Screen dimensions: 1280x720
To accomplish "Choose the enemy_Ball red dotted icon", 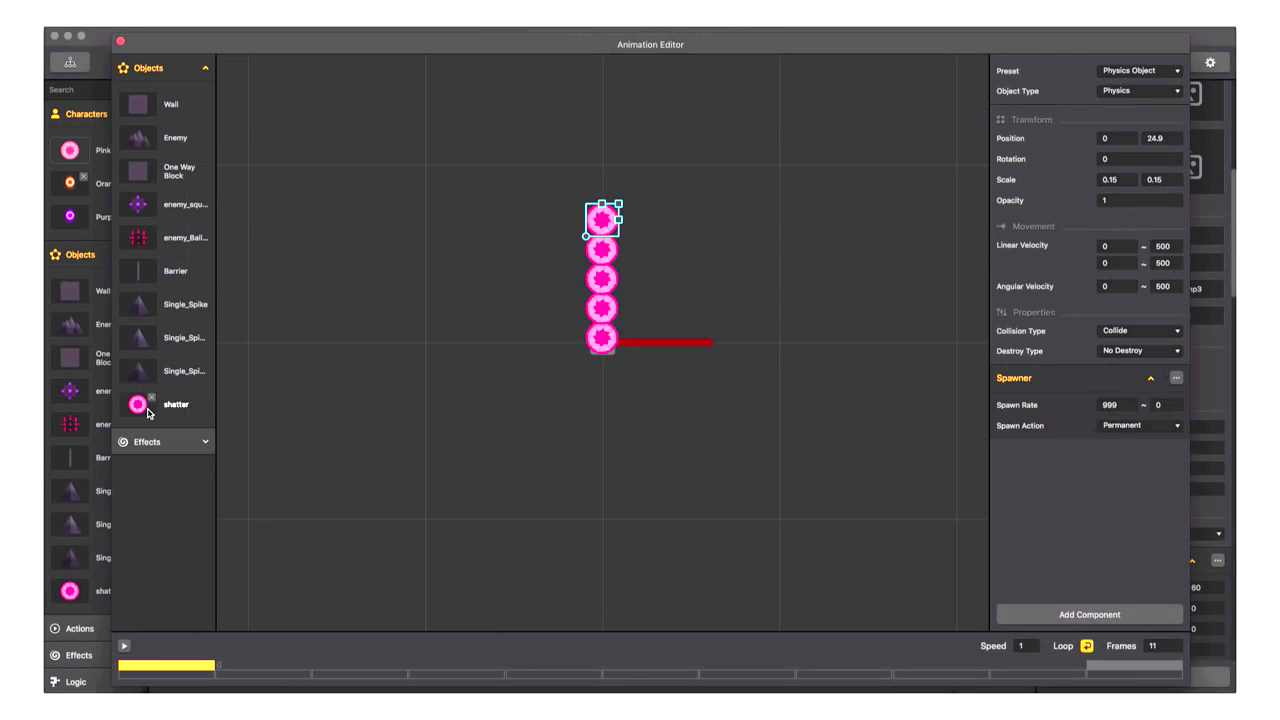I will [138, 238].
